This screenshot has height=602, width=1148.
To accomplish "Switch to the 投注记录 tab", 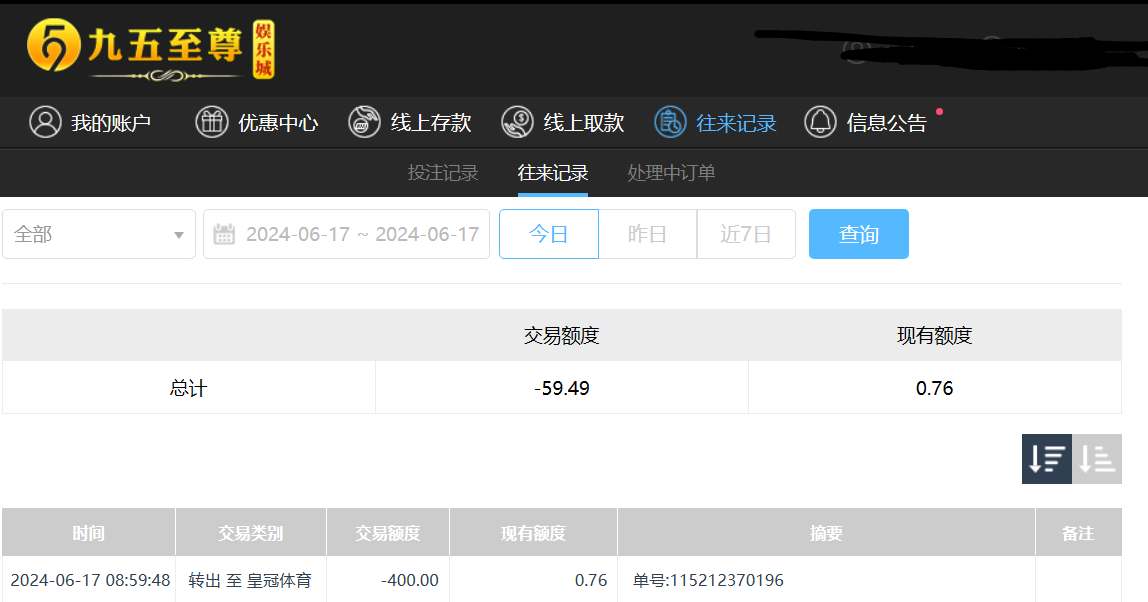I will pos(443,173).
